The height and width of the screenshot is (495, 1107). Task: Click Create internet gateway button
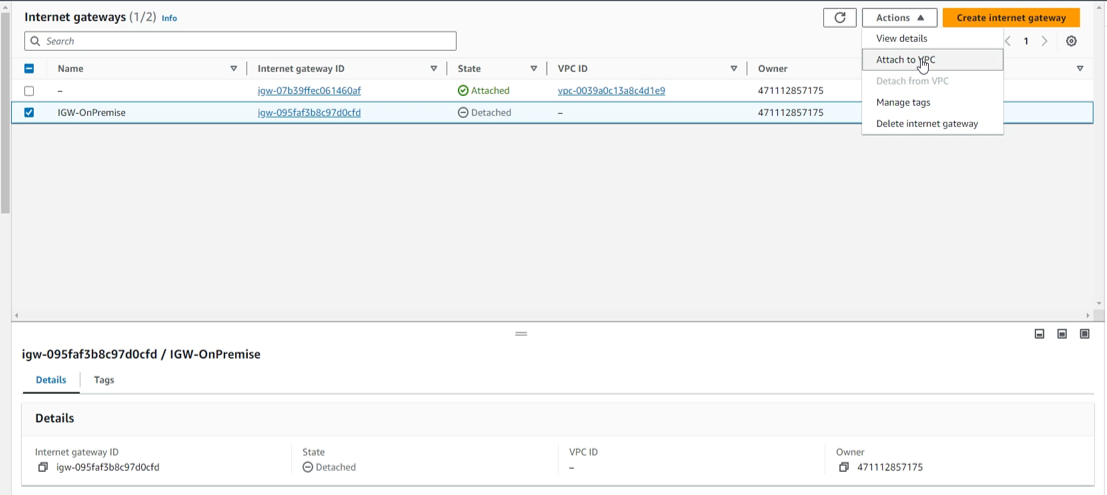tap(1011, 18)
